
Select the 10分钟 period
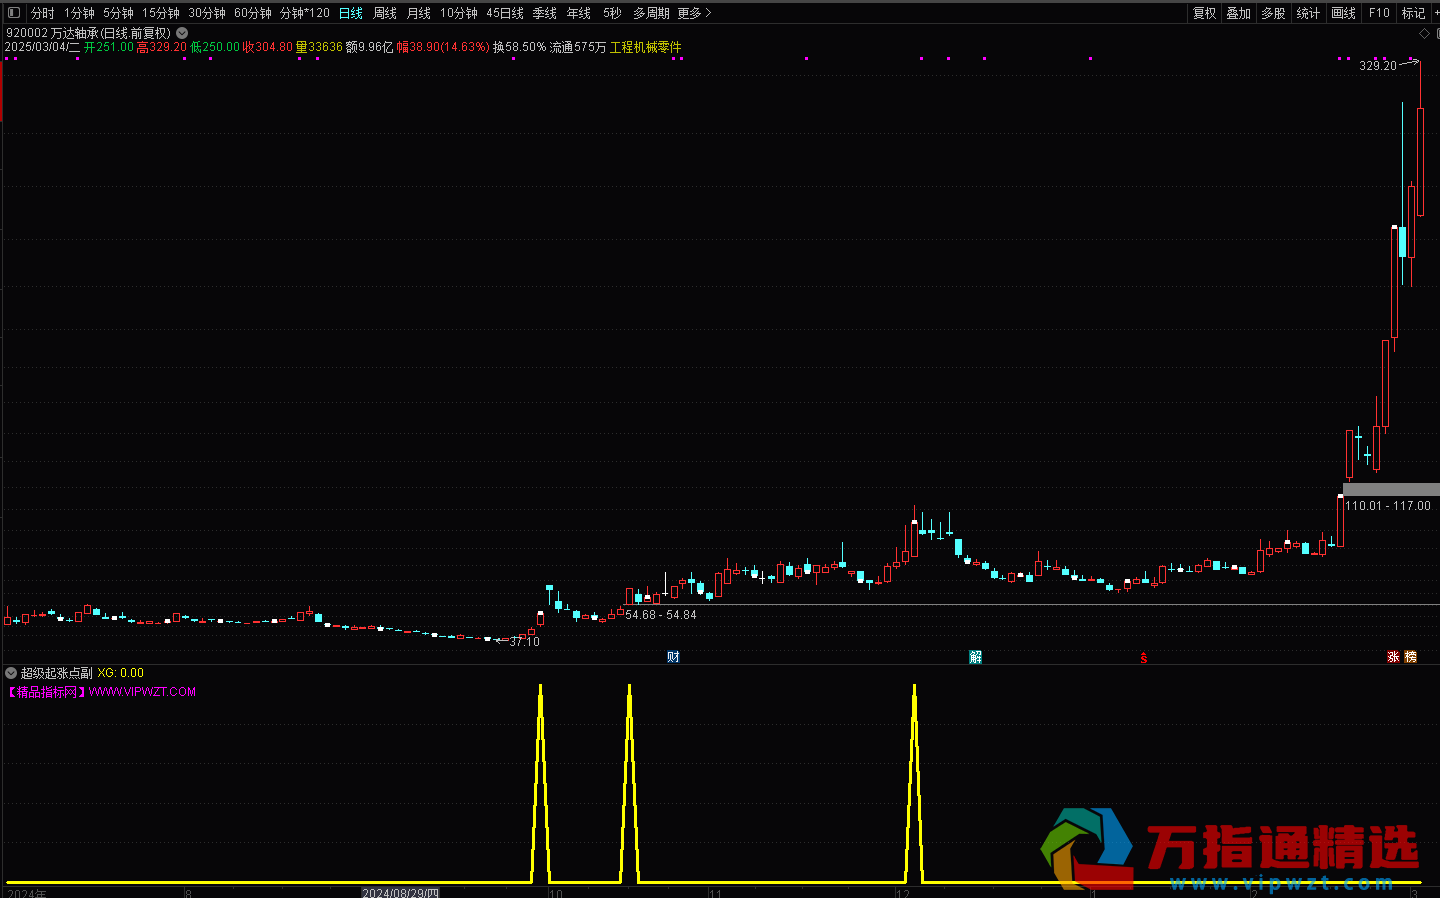(x=459, y=13)
